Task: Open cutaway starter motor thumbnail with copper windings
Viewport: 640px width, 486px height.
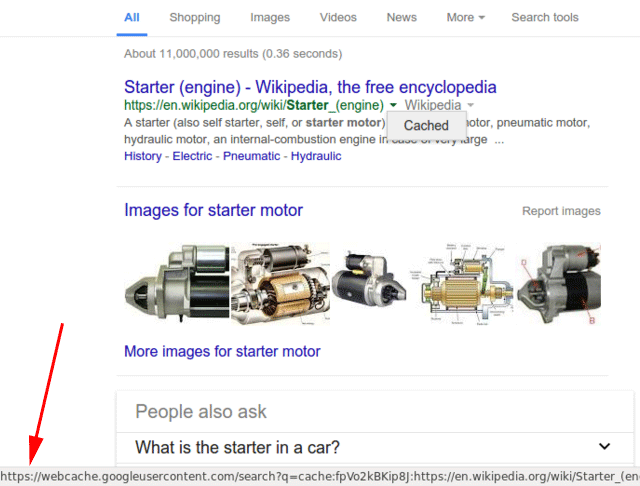Action: 280,284
